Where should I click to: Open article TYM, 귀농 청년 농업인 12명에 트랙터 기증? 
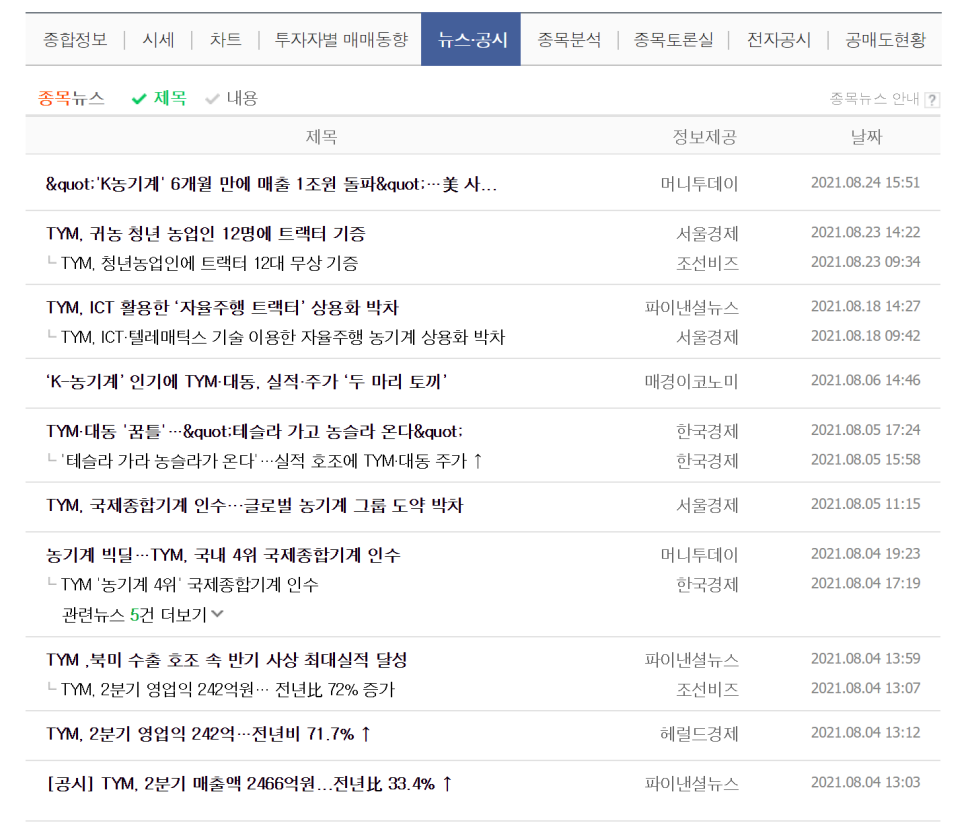click(x=206, y=234)
